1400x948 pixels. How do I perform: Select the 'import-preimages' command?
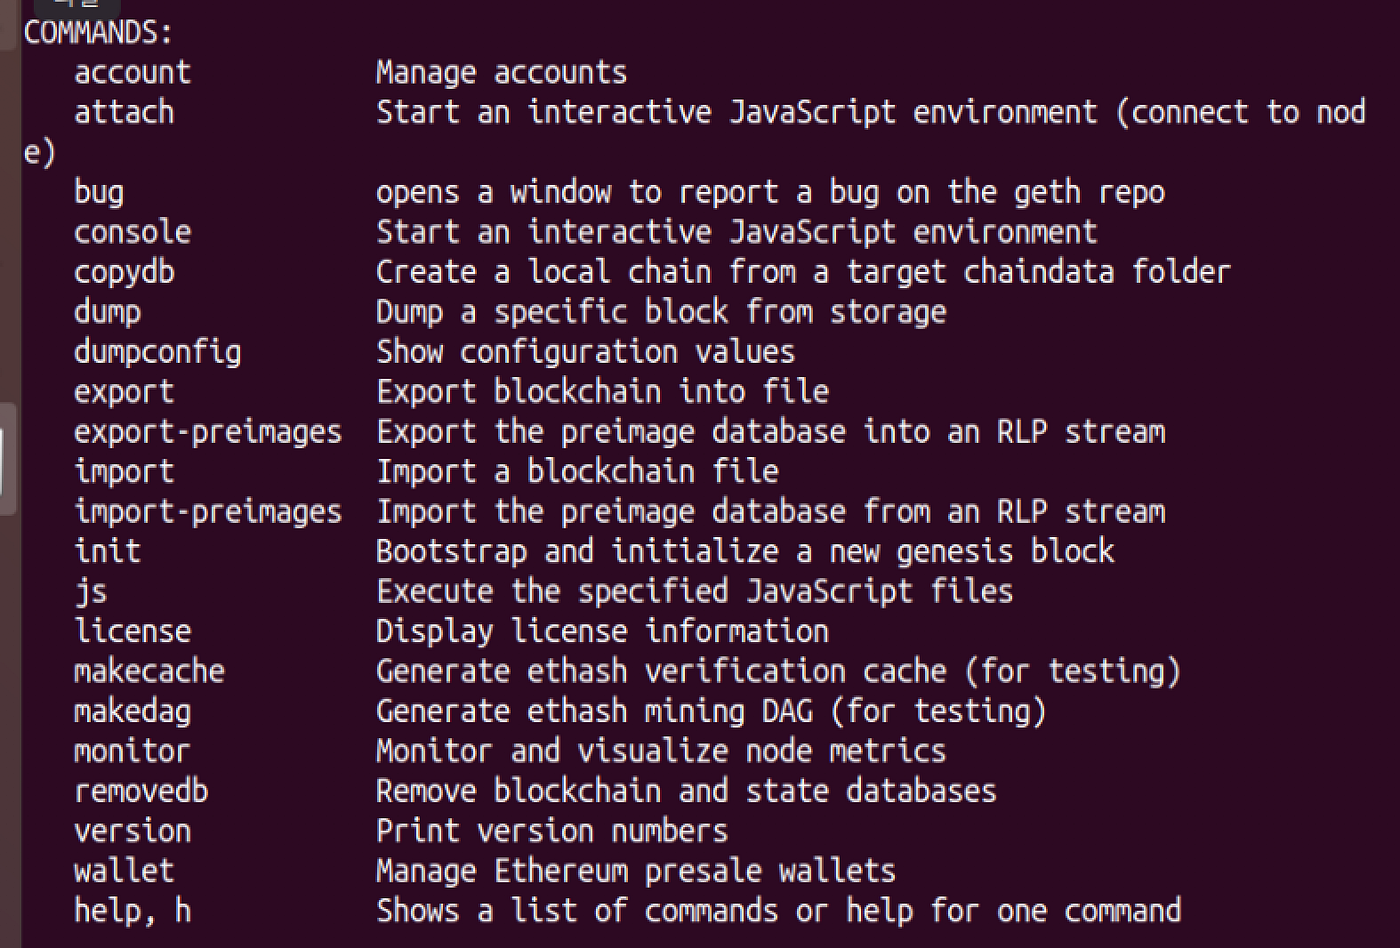[x=208, y=512]
